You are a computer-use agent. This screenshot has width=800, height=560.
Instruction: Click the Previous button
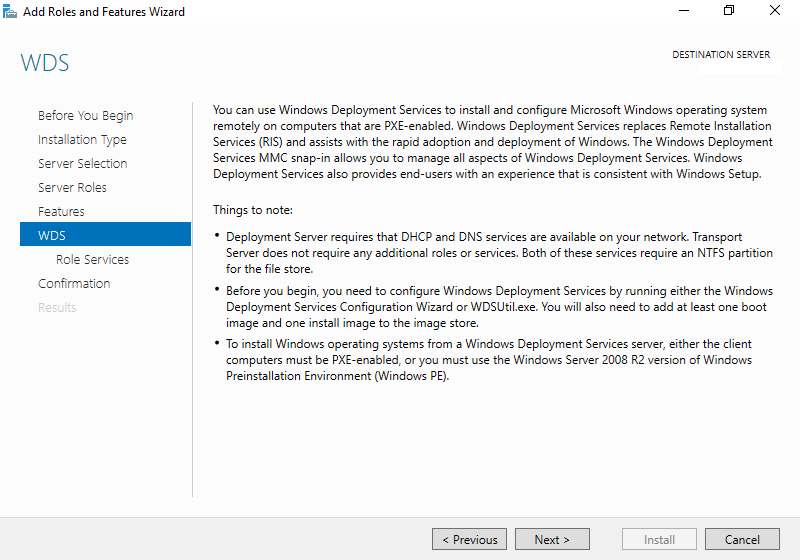click(x=469, y=539)
